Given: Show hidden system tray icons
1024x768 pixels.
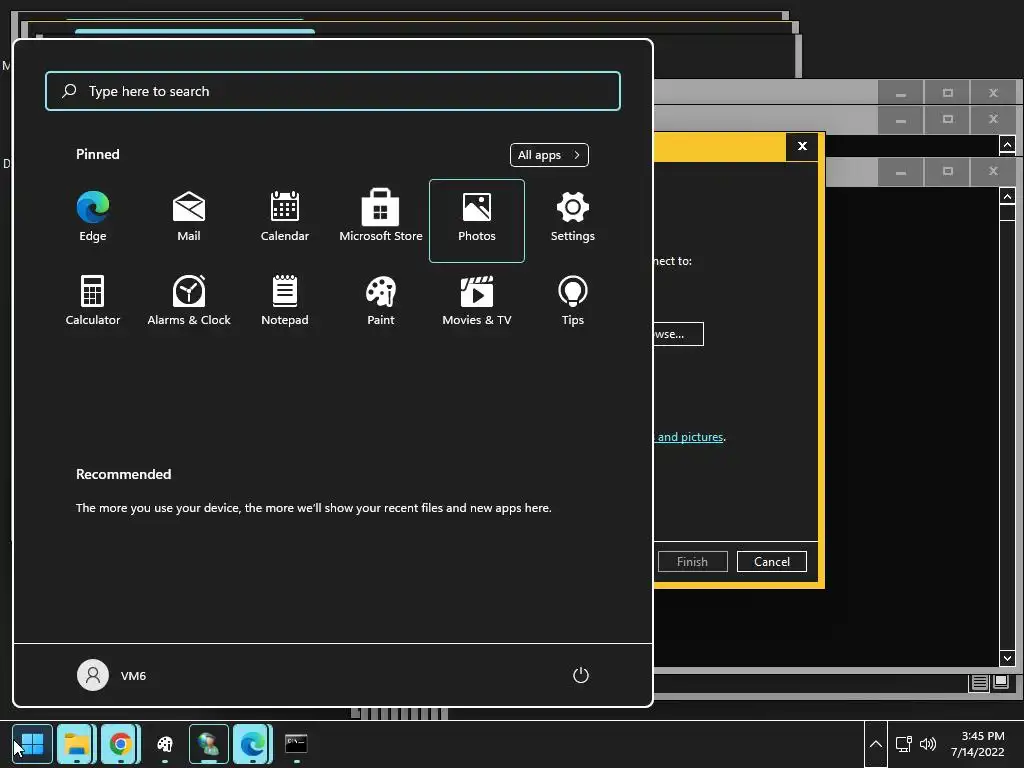Looking at the screenshot, I should coord(876,744).
